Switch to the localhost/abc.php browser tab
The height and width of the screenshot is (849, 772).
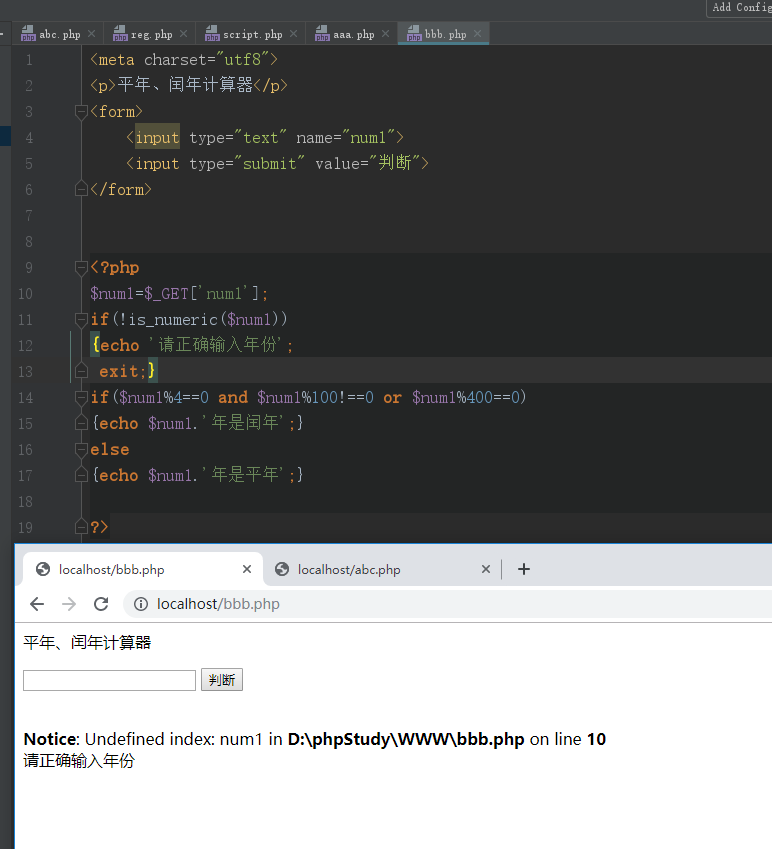click(348, 569)
